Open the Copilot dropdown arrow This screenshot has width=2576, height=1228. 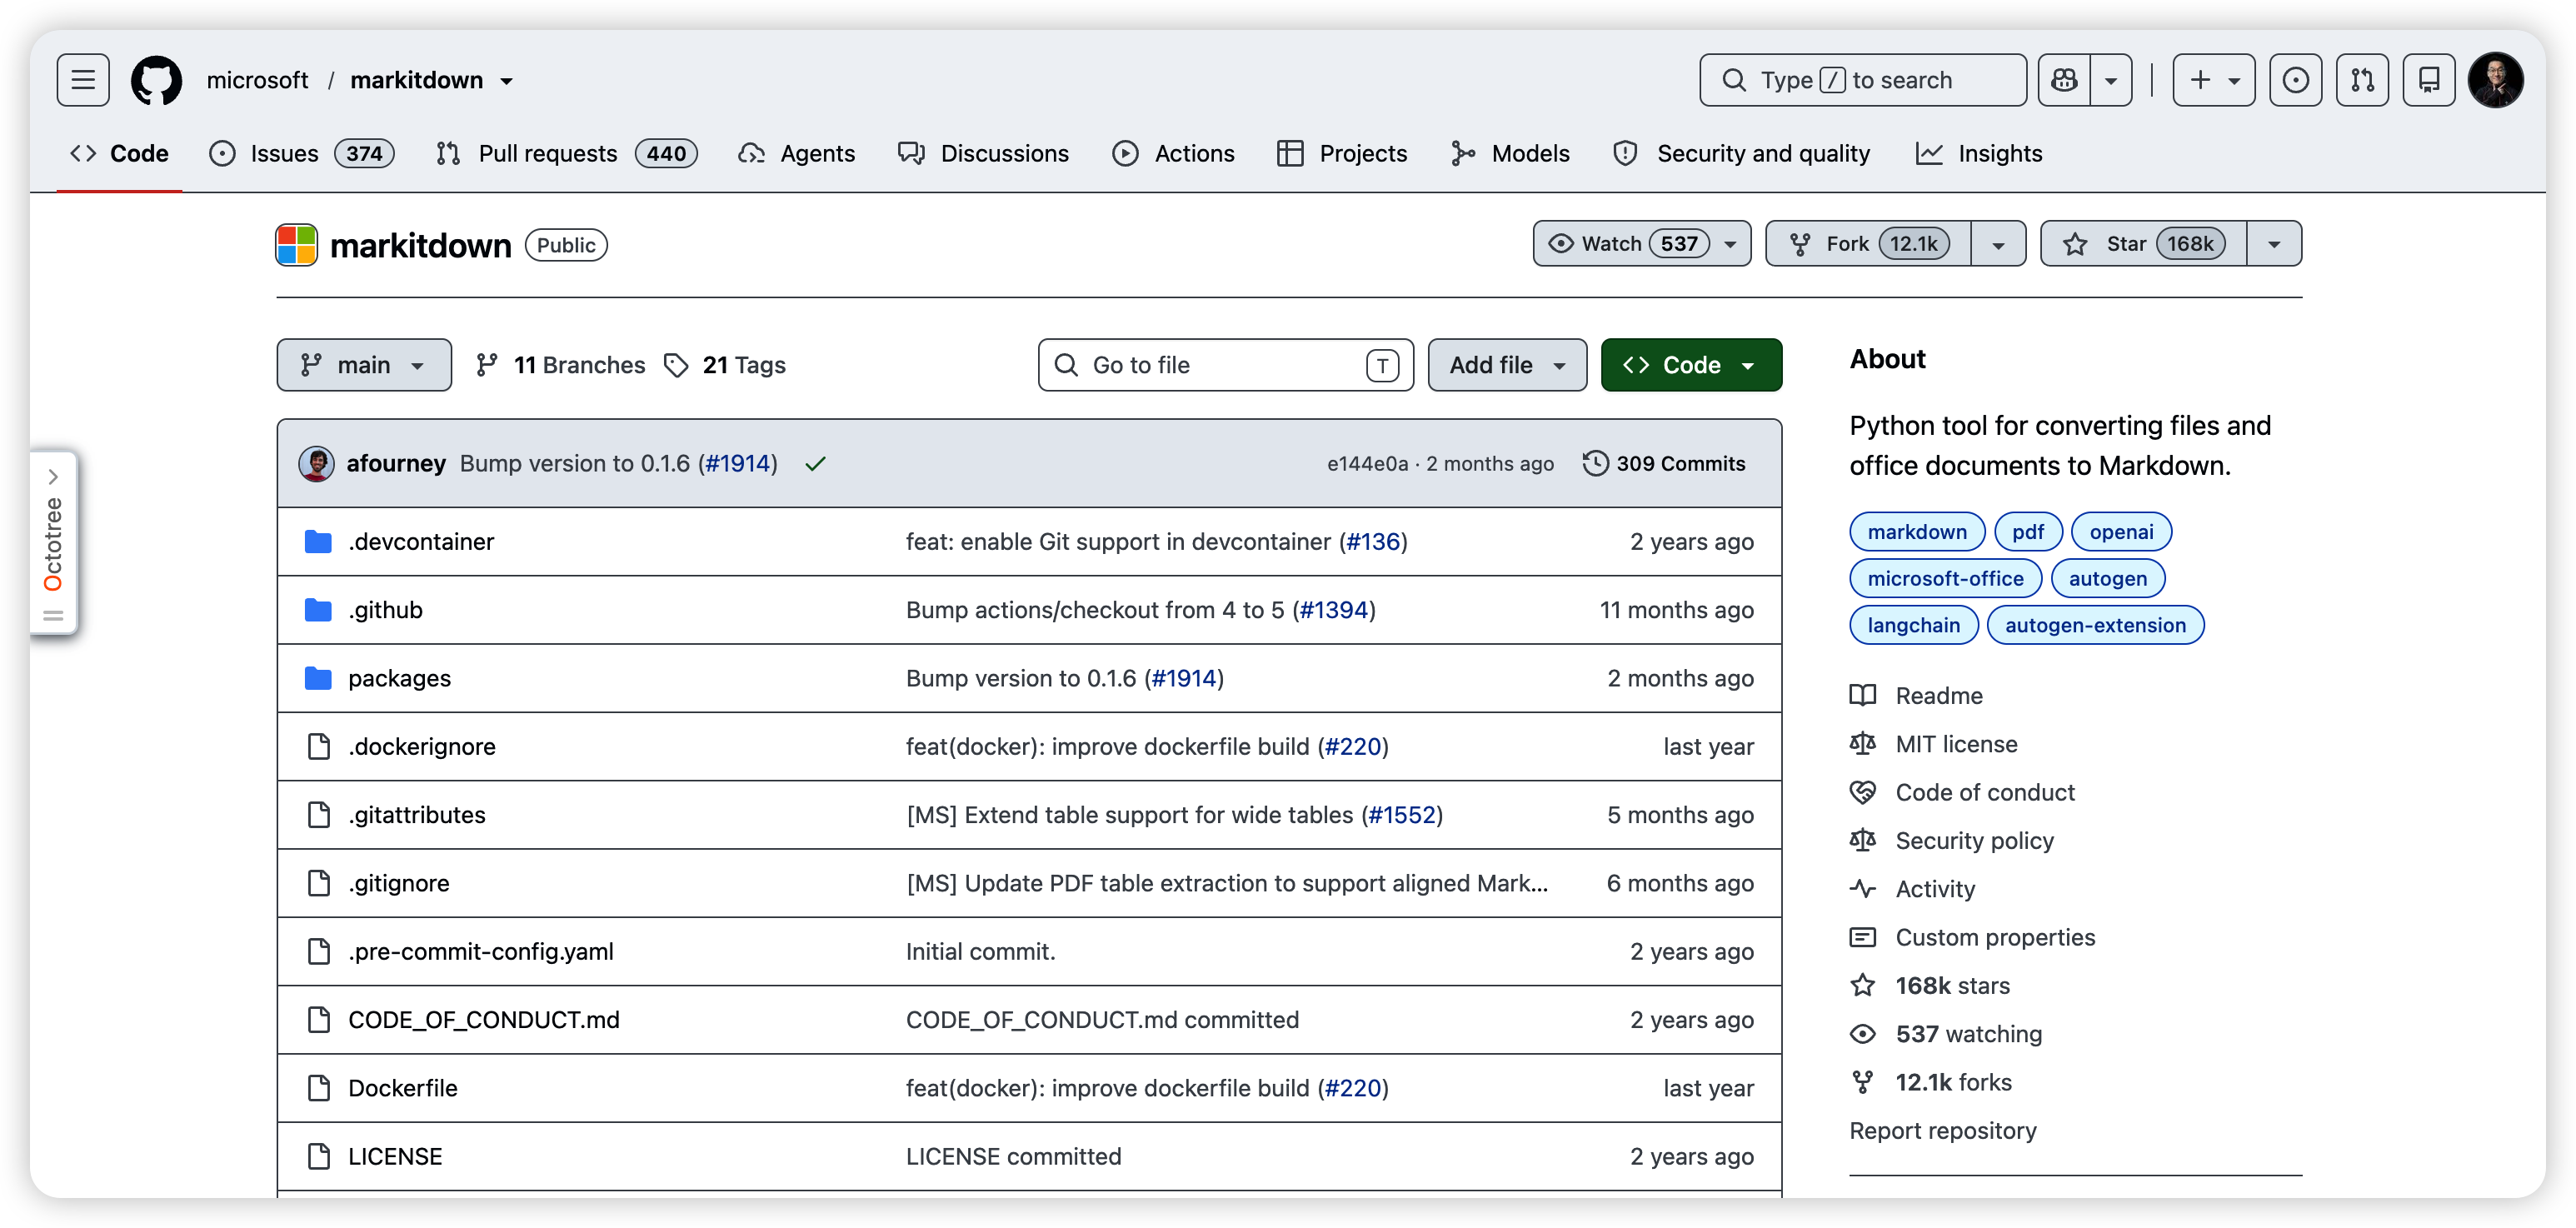[x=2111, y=80]
